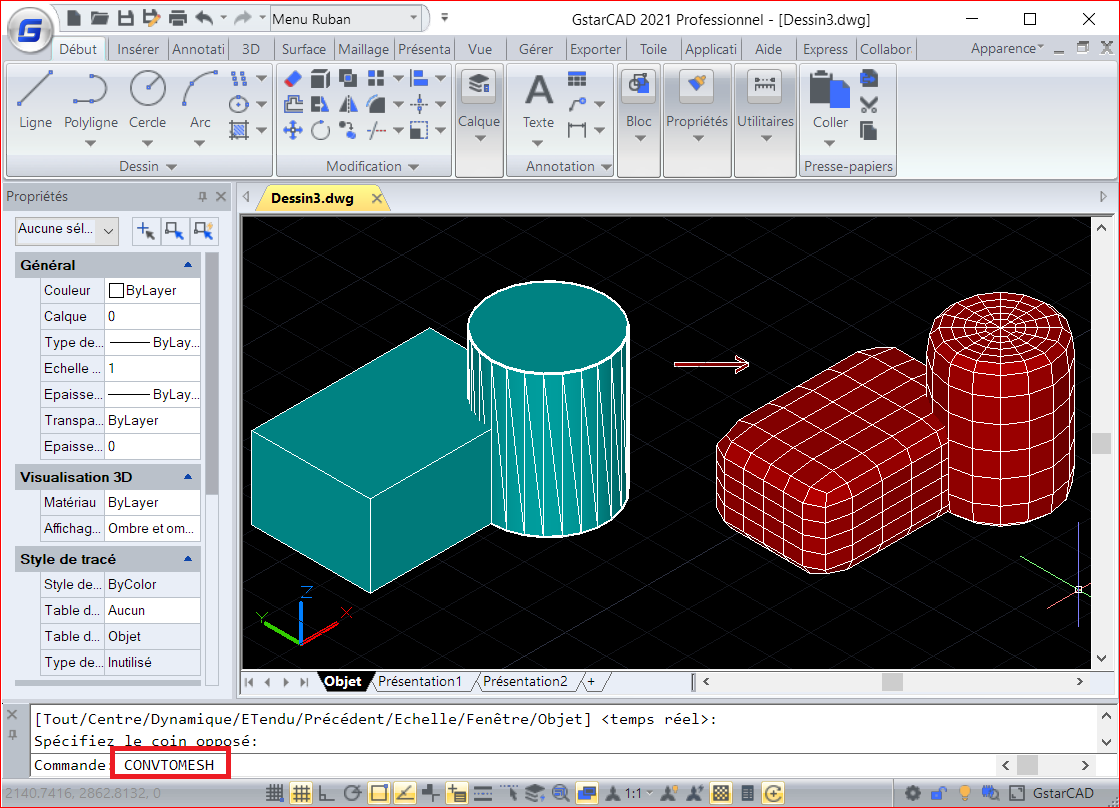Open the Vue ribbon tab
The height and width of the screenshot is (808, 1120).
click(480, 49)
